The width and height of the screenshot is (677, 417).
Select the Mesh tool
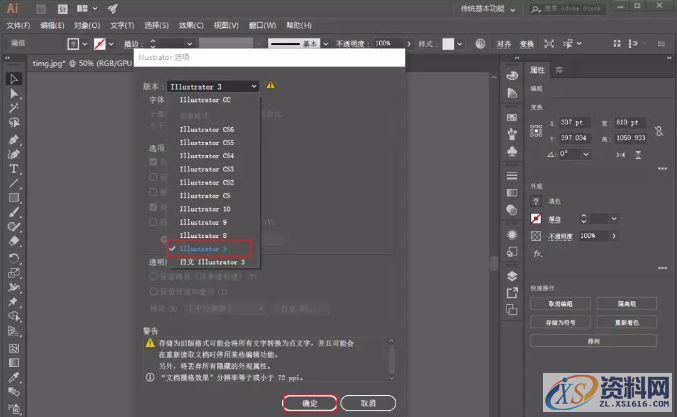[14, 348]
